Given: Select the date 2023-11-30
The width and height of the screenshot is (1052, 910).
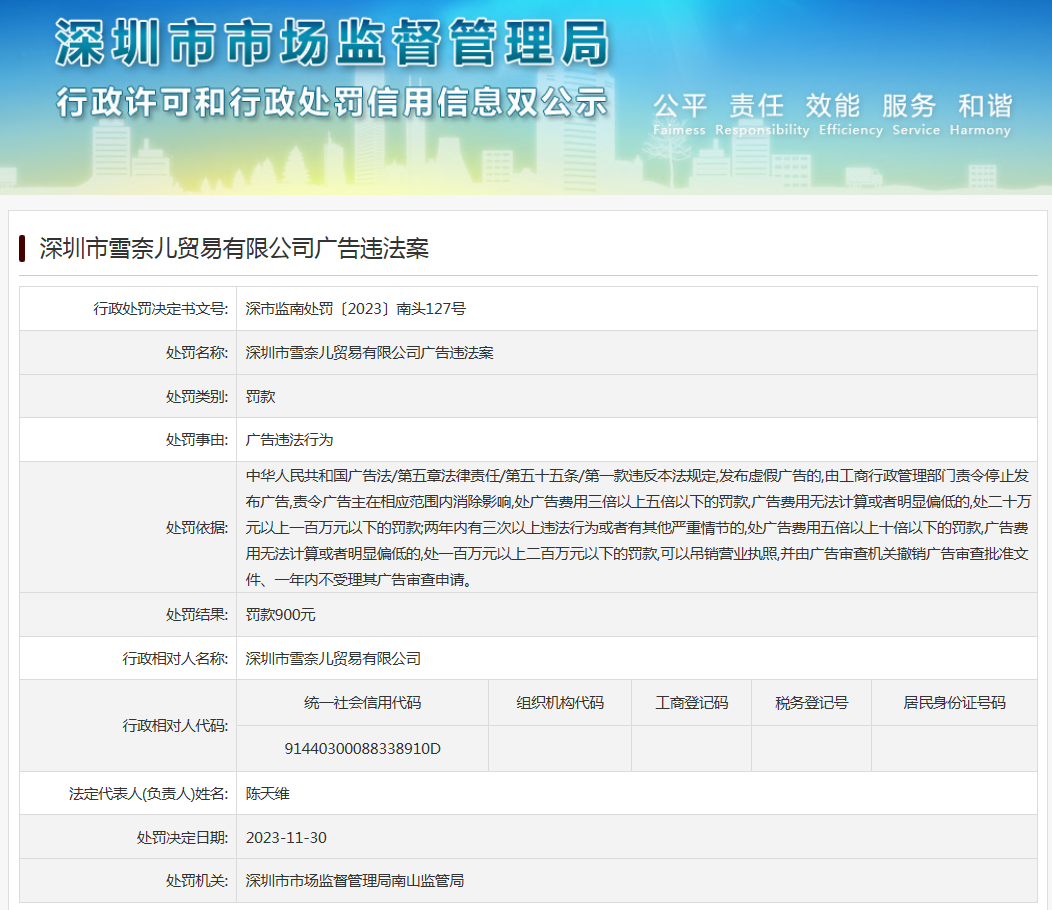Looking at the screenshot, I should pyautogui.click(x=286, y=838).
